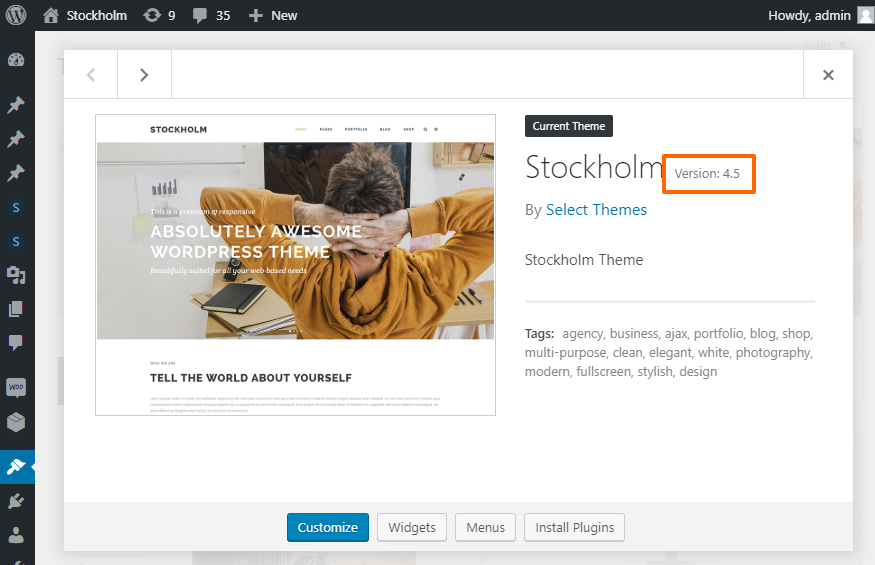Open the Dashboard sidebar icon
Image resolution: width=875 pixels, height=565 pixels.
pyautogui.click(x=16, y=60)
